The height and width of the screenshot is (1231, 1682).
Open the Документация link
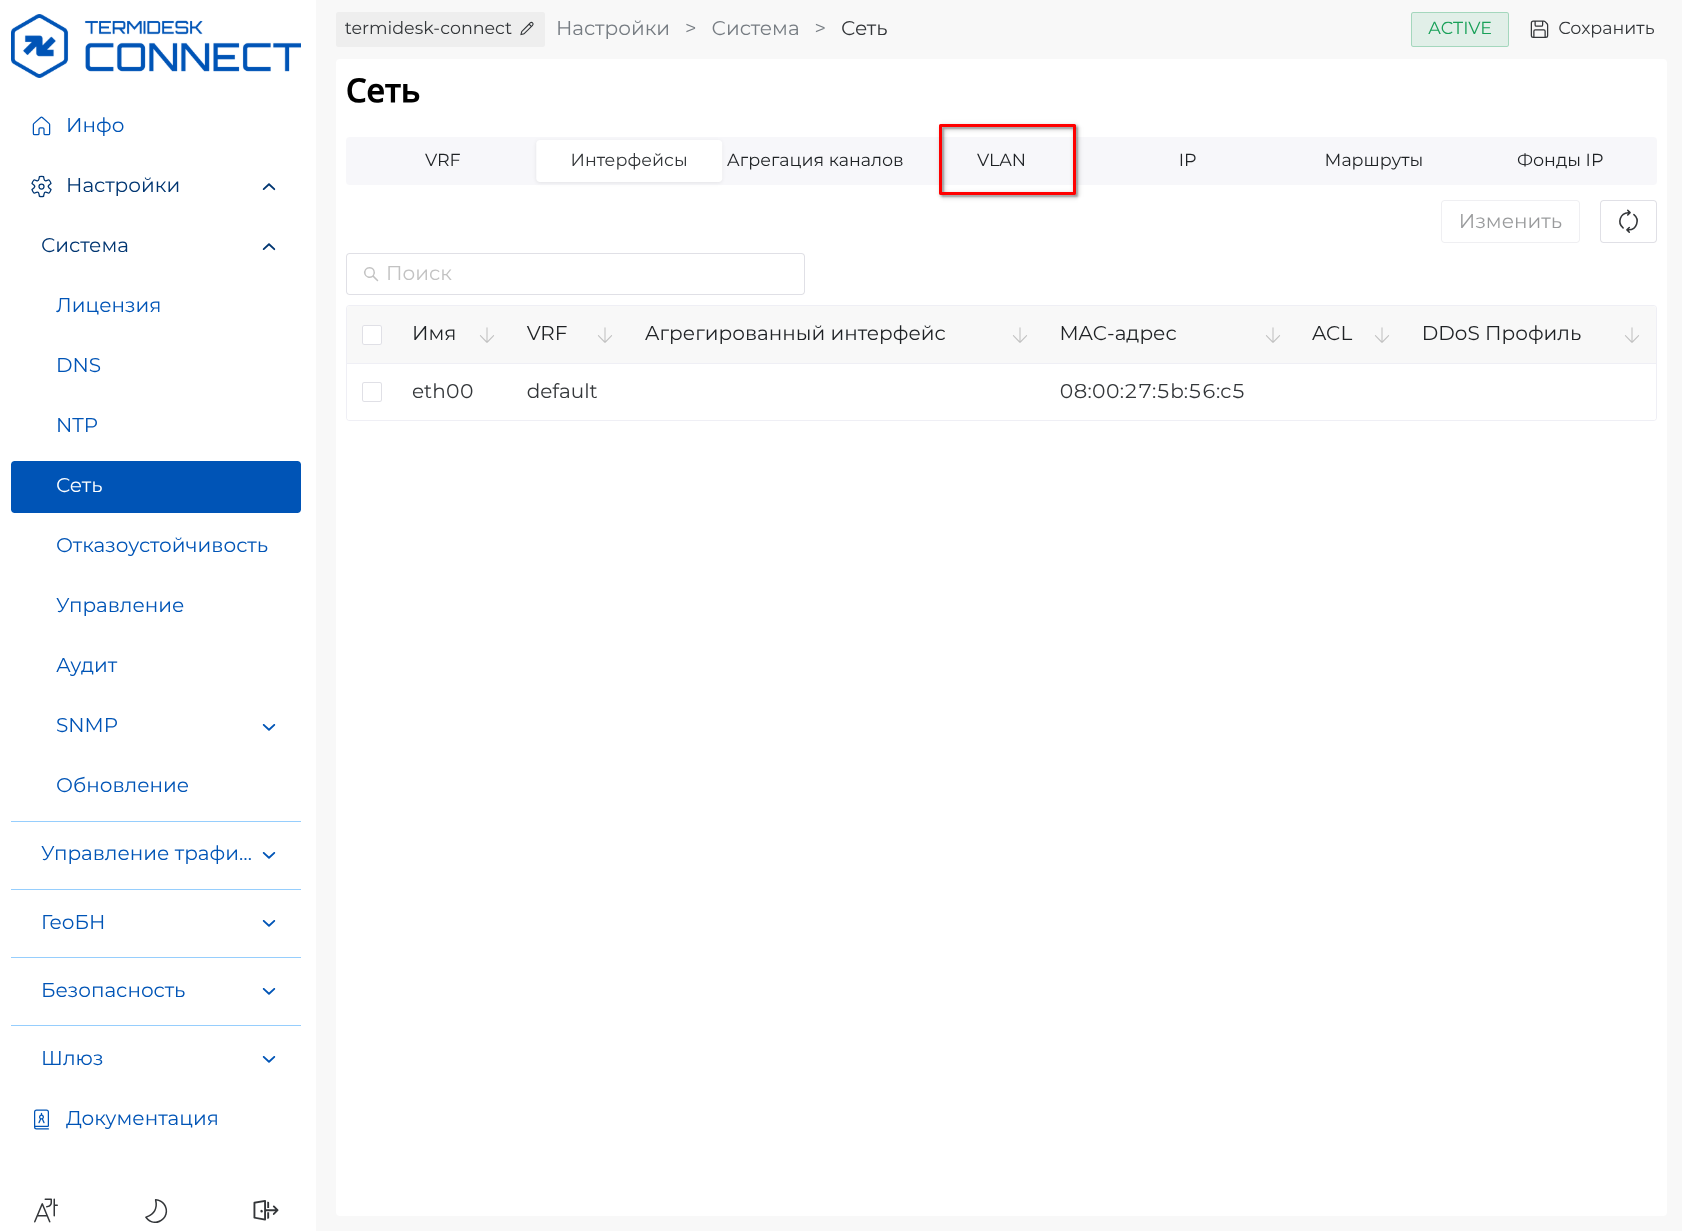[141, 1118]
